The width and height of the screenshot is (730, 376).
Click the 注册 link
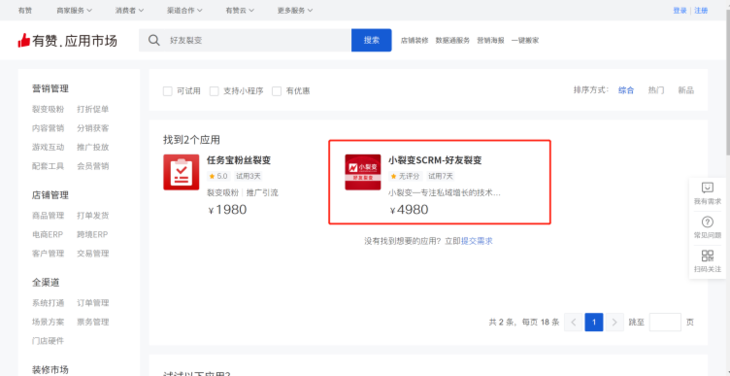(701, 10)
